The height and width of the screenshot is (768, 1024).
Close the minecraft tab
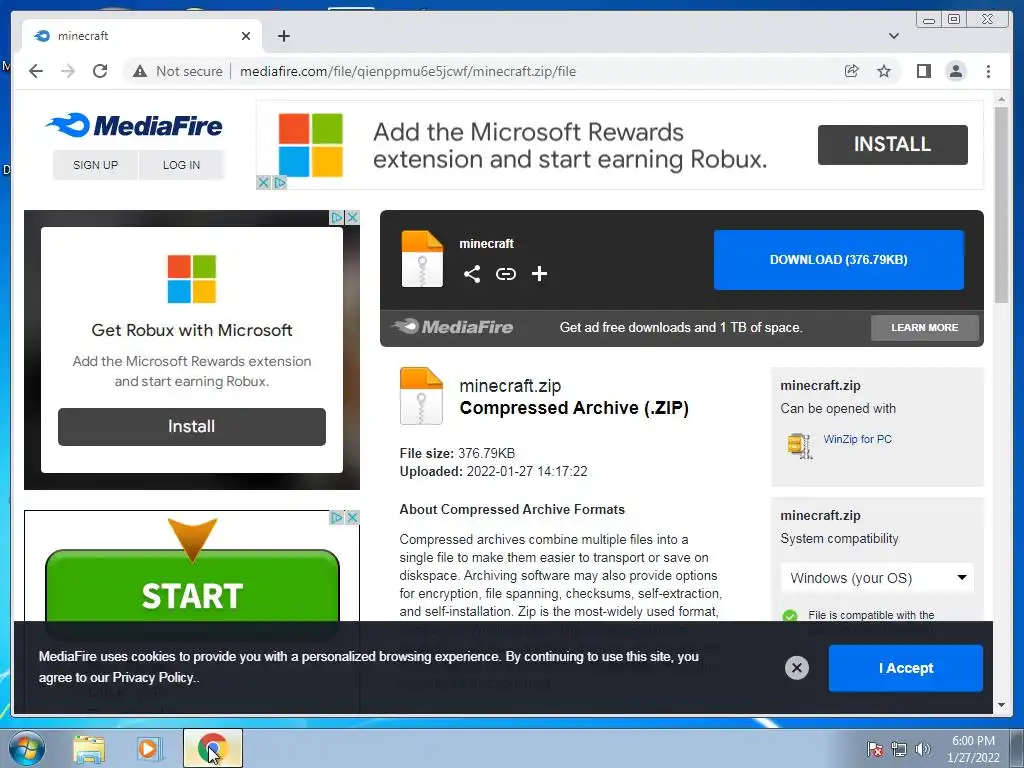pos(246,36)
